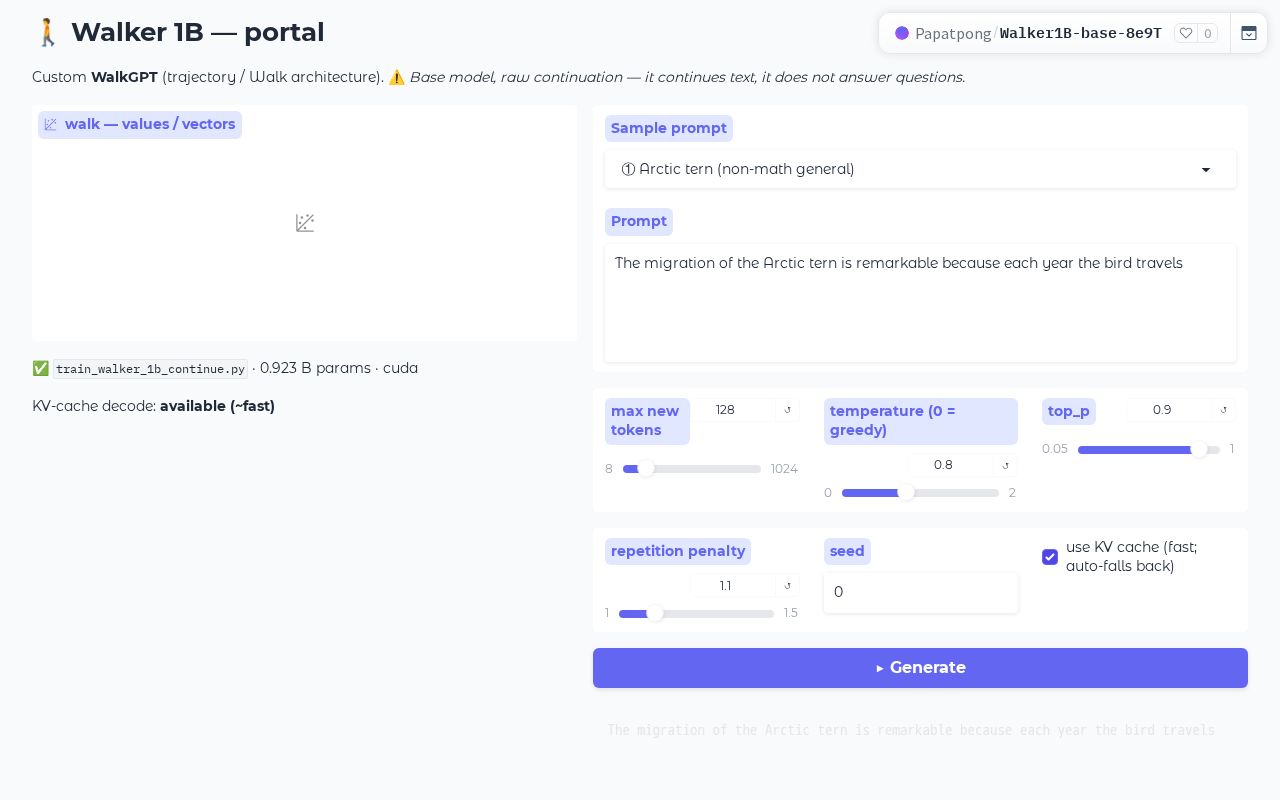Reset the top_p value
Viewport: 1280px width, 800px height.
tap(1223, 410)
